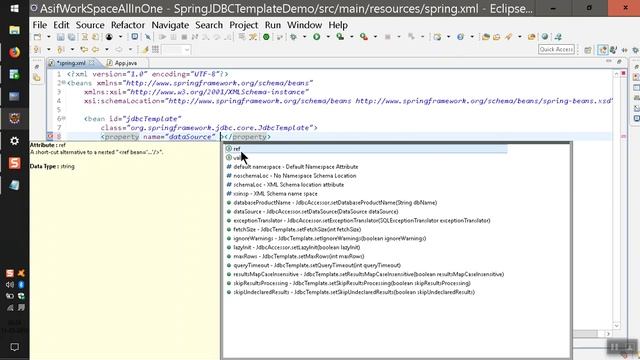
Task: Select 'skipUndeclaredResults' proposal
Action: coord(354,292)
